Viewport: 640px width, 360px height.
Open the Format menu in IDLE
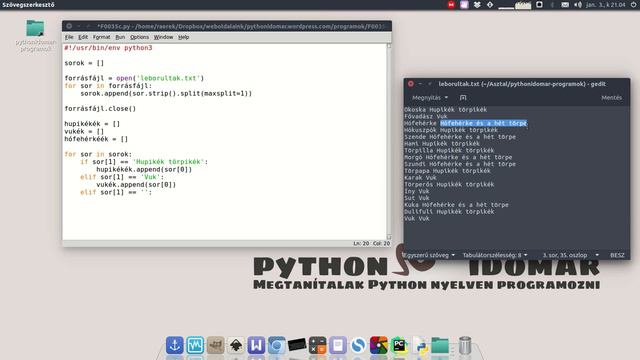[x=101, y=37]
